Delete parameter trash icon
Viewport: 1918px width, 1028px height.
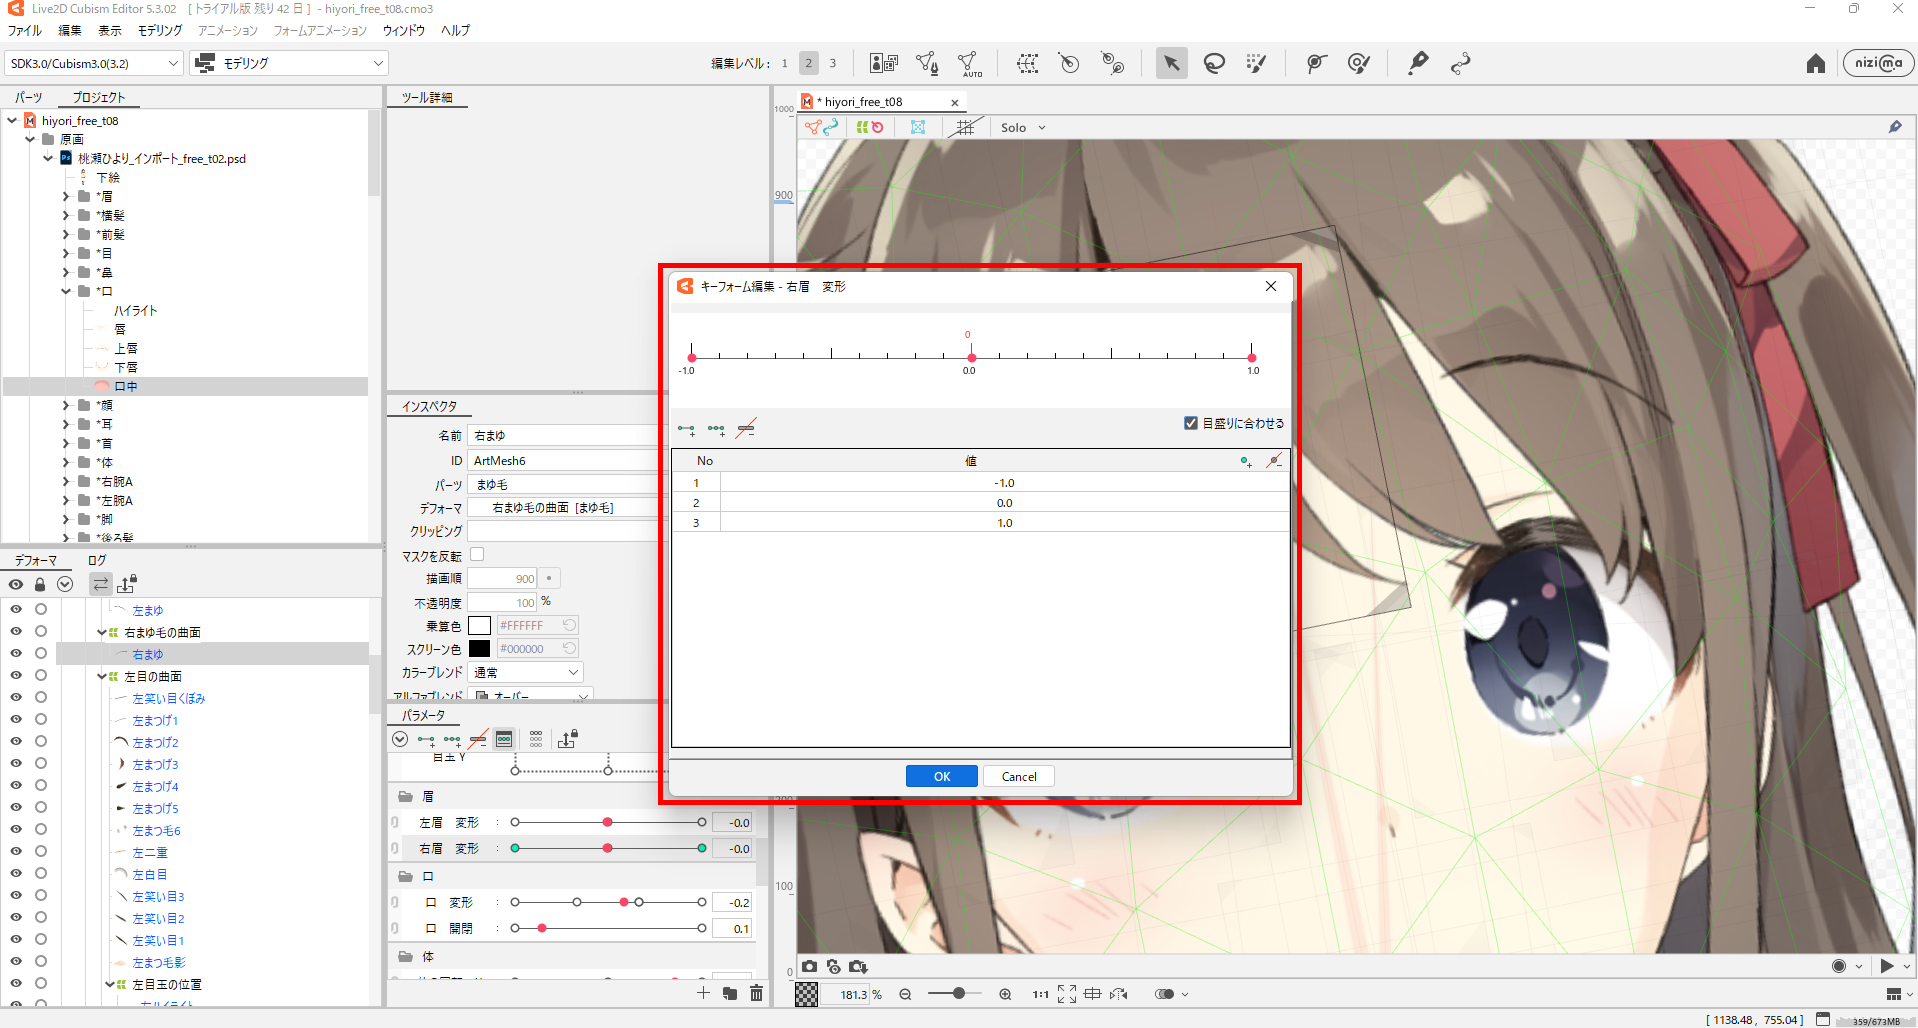click(756, 993)
